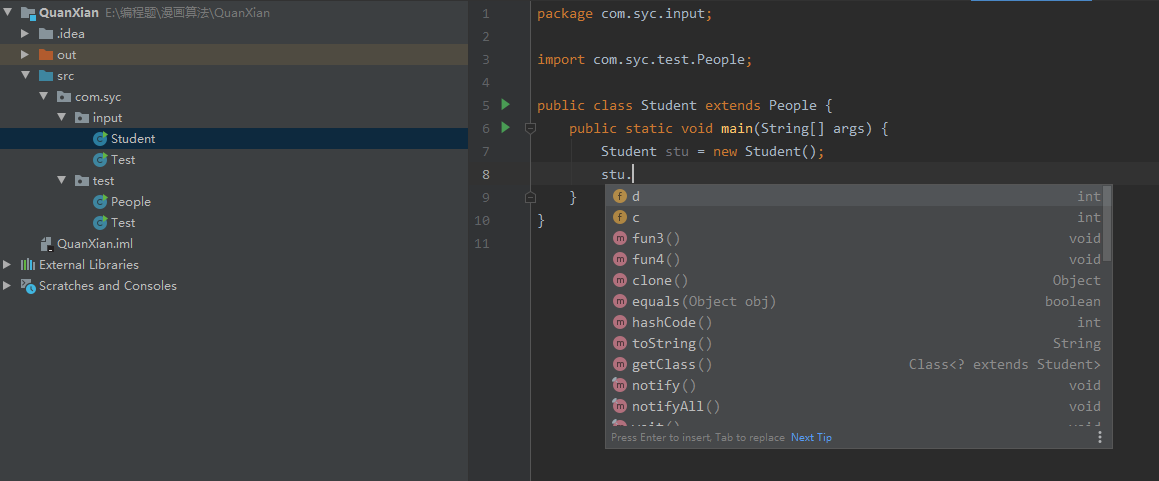Click the Next Tip link

tap(811, 437)
